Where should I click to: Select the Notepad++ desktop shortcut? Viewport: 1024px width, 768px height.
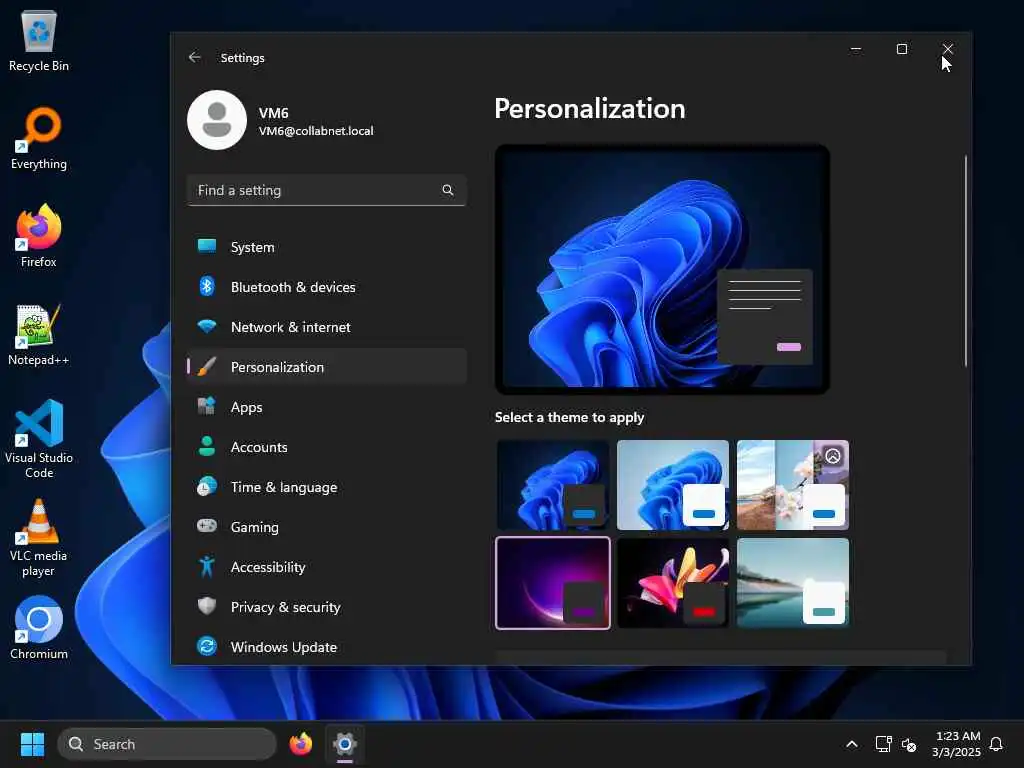coord(39,334)
